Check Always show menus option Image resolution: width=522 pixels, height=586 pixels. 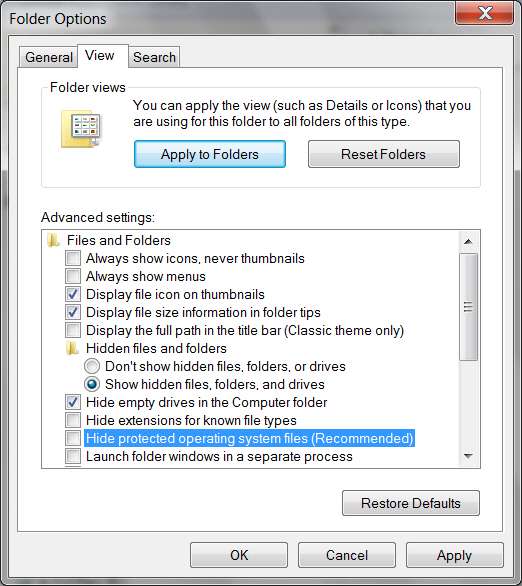click(x=72, y=276)
